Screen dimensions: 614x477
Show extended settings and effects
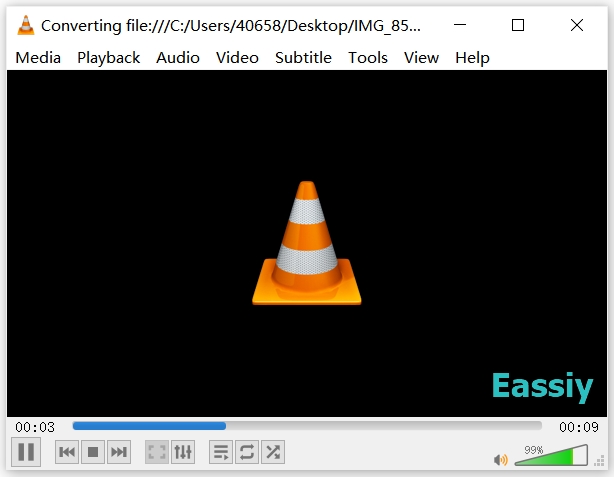pos(183,452)
